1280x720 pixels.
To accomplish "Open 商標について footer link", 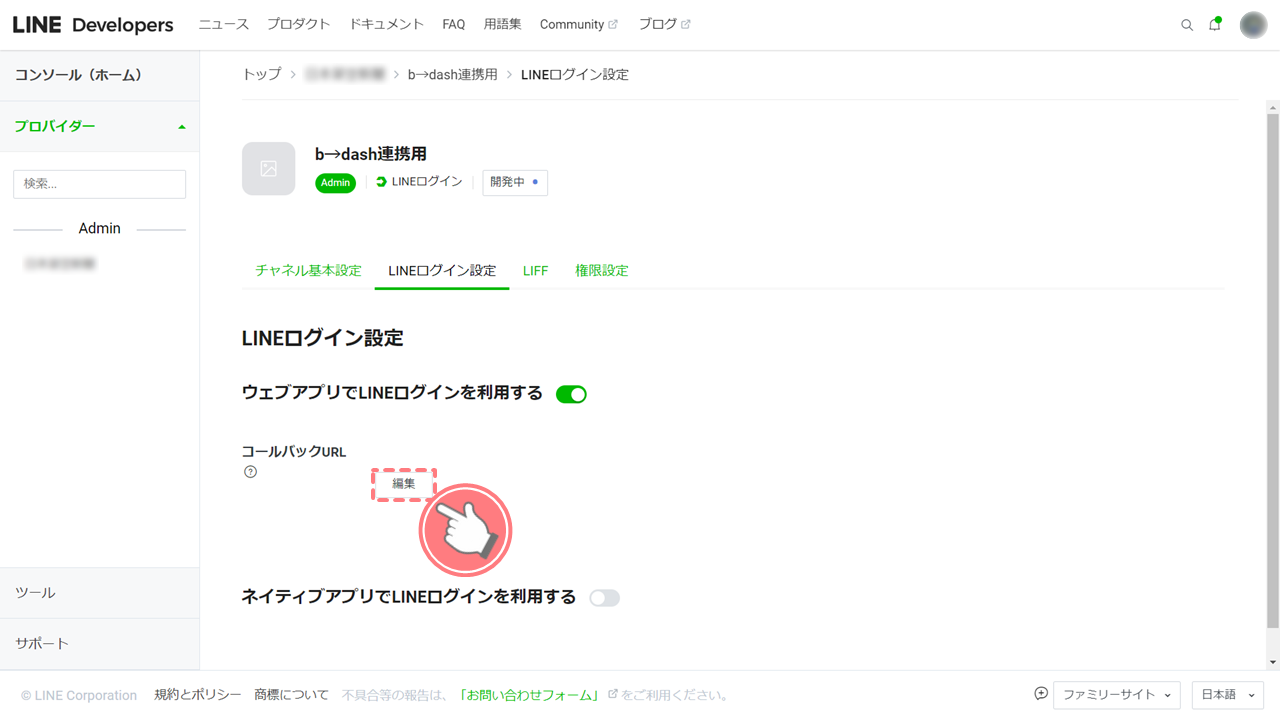I will pyautogui.click(x=291, y=695).
